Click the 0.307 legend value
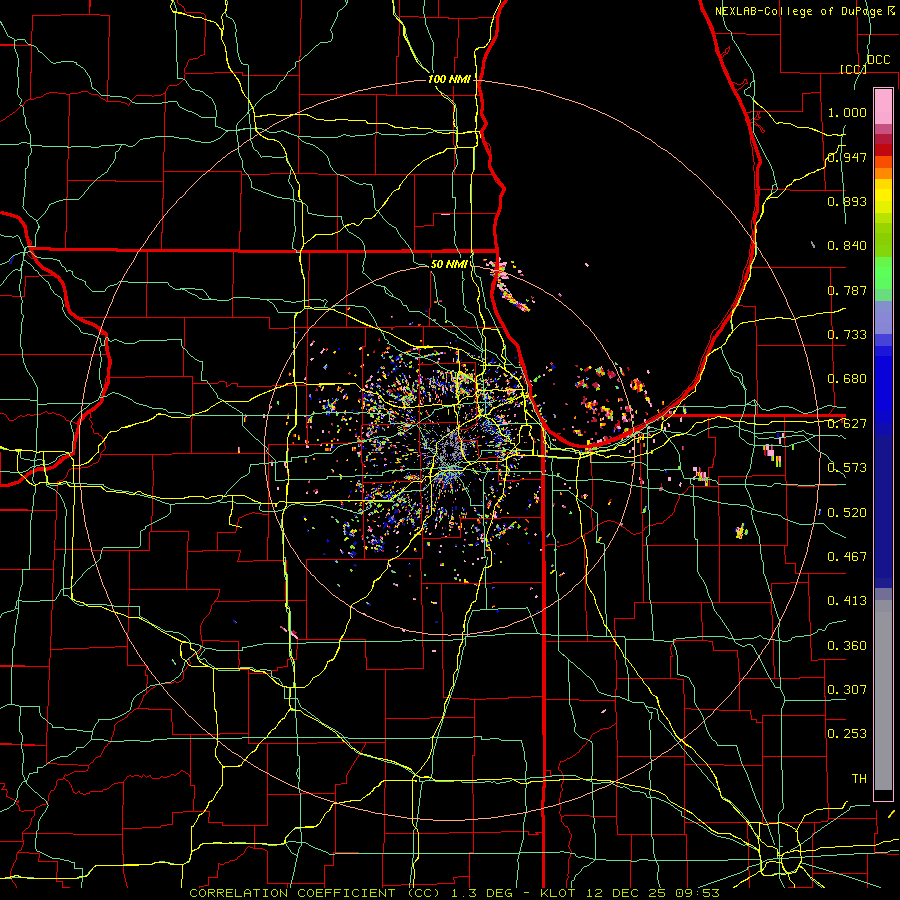 pos(847,689)
